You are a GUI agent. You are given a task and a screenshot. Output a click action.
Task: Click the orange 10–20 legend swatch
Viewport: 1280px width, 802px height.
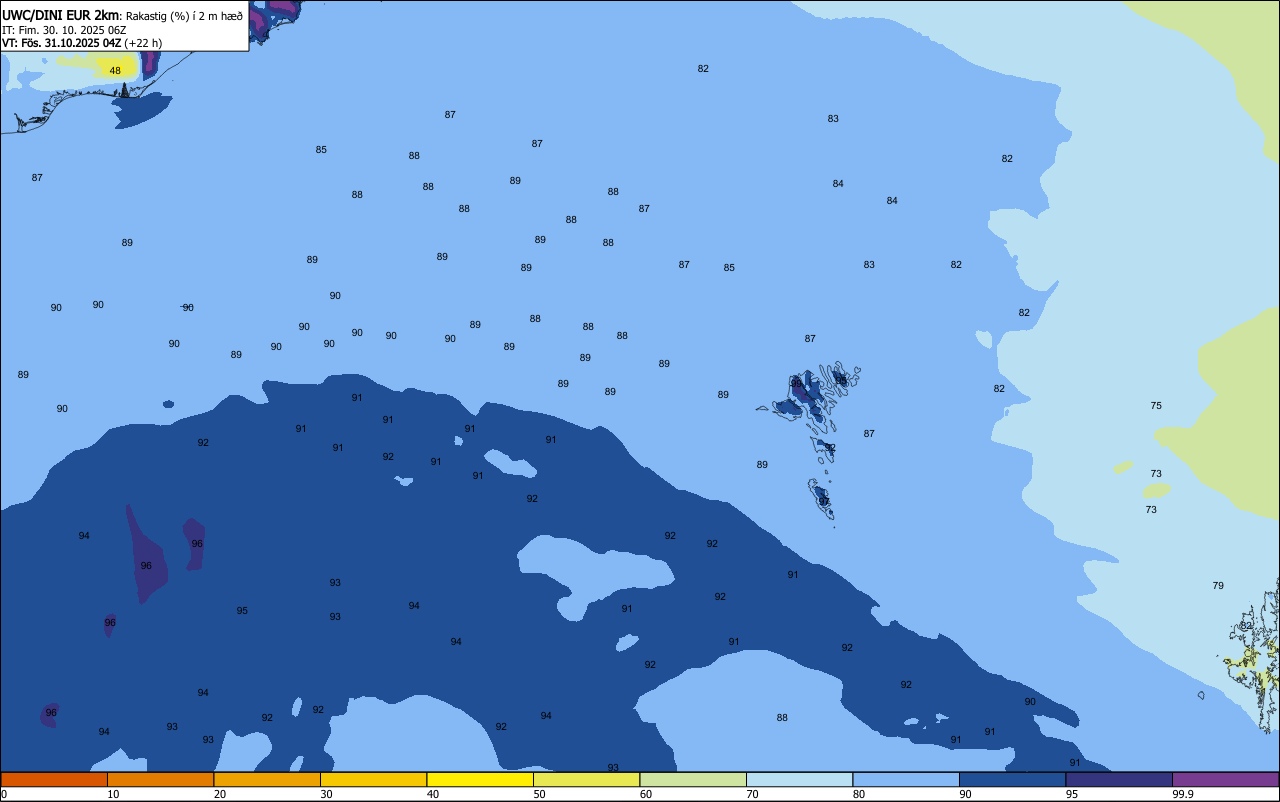pyautogui.click(x=160, y=779)
